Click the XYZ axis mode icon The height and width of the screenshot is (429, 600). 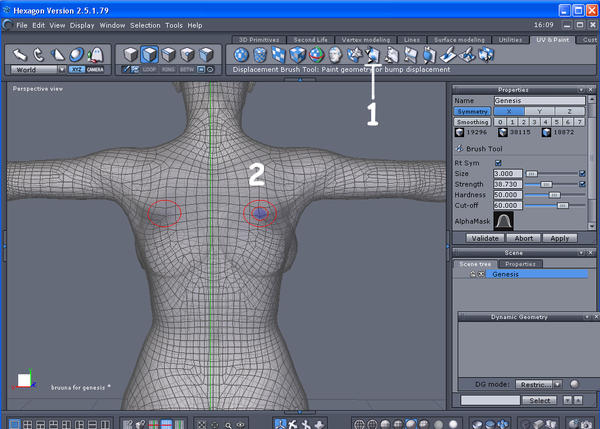[x=77, y=70]
